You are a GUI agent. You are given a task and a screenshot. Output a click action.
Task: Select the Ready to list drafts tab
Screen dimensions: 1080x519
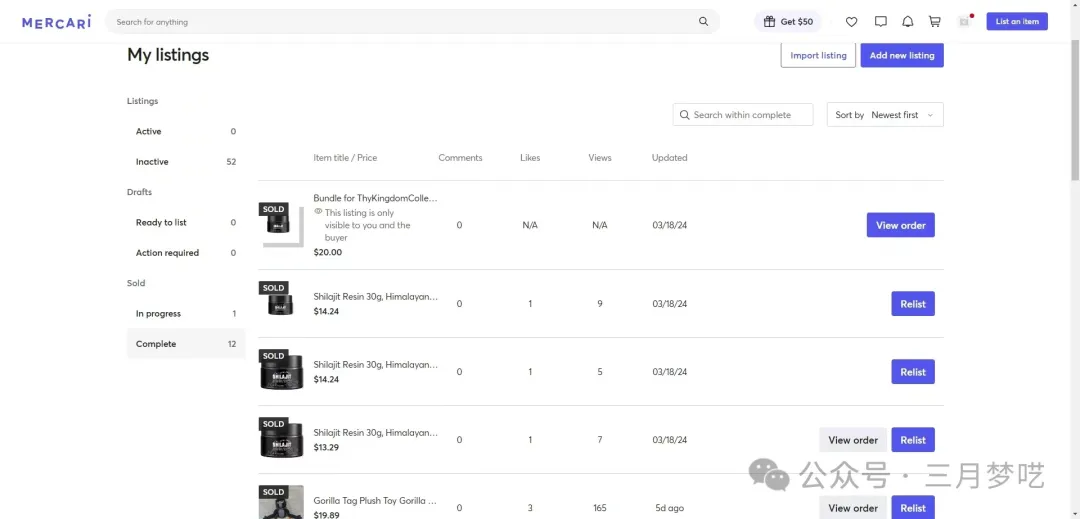click(x=186, y=222)
